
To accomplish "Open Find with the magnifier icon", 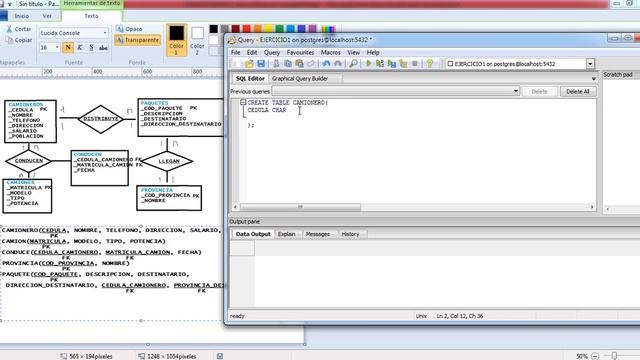I will [x=353, y=64].
